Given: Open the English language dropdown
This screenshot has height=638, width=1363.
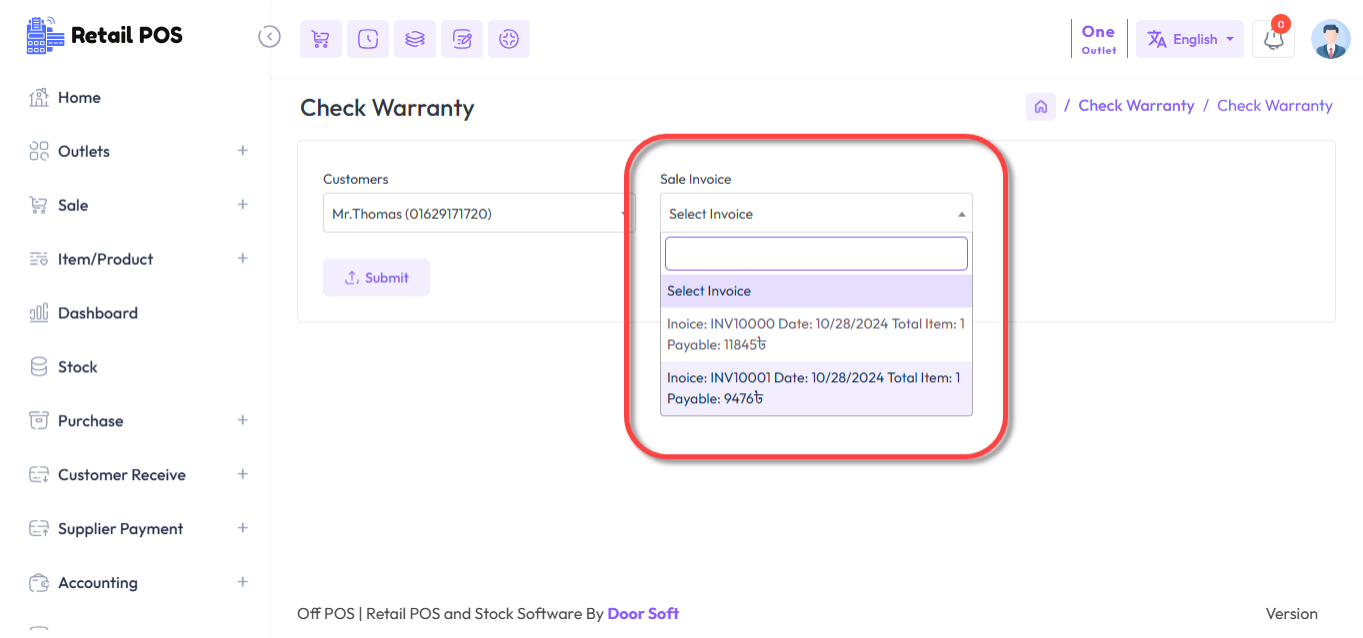Looking at the screenshot, I should (1189, 40).
